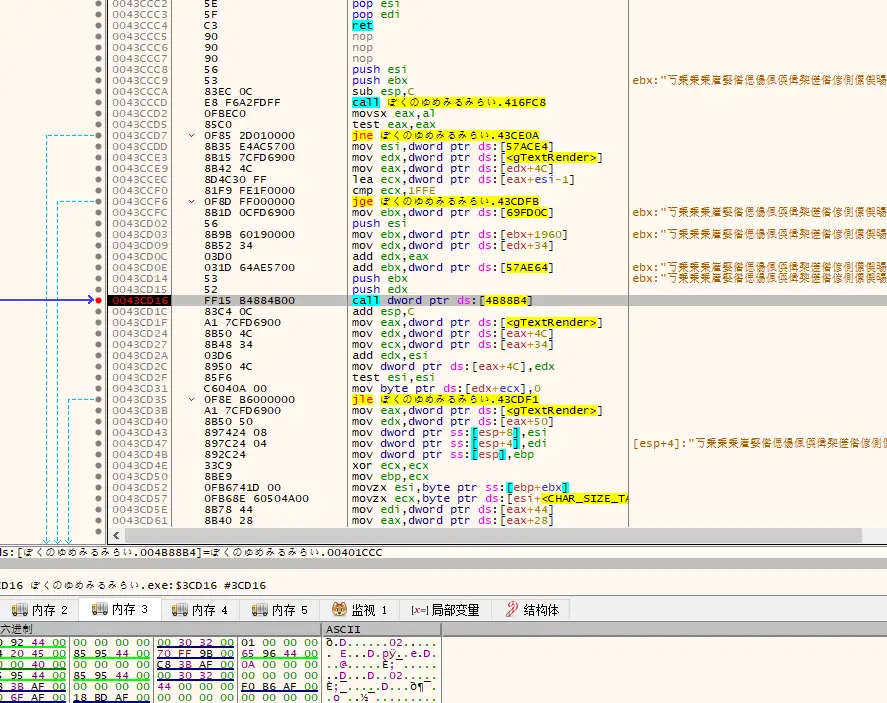Select the 'ret' instruction
The width and height of the screenshot is (887, 703).
[362, 25]
